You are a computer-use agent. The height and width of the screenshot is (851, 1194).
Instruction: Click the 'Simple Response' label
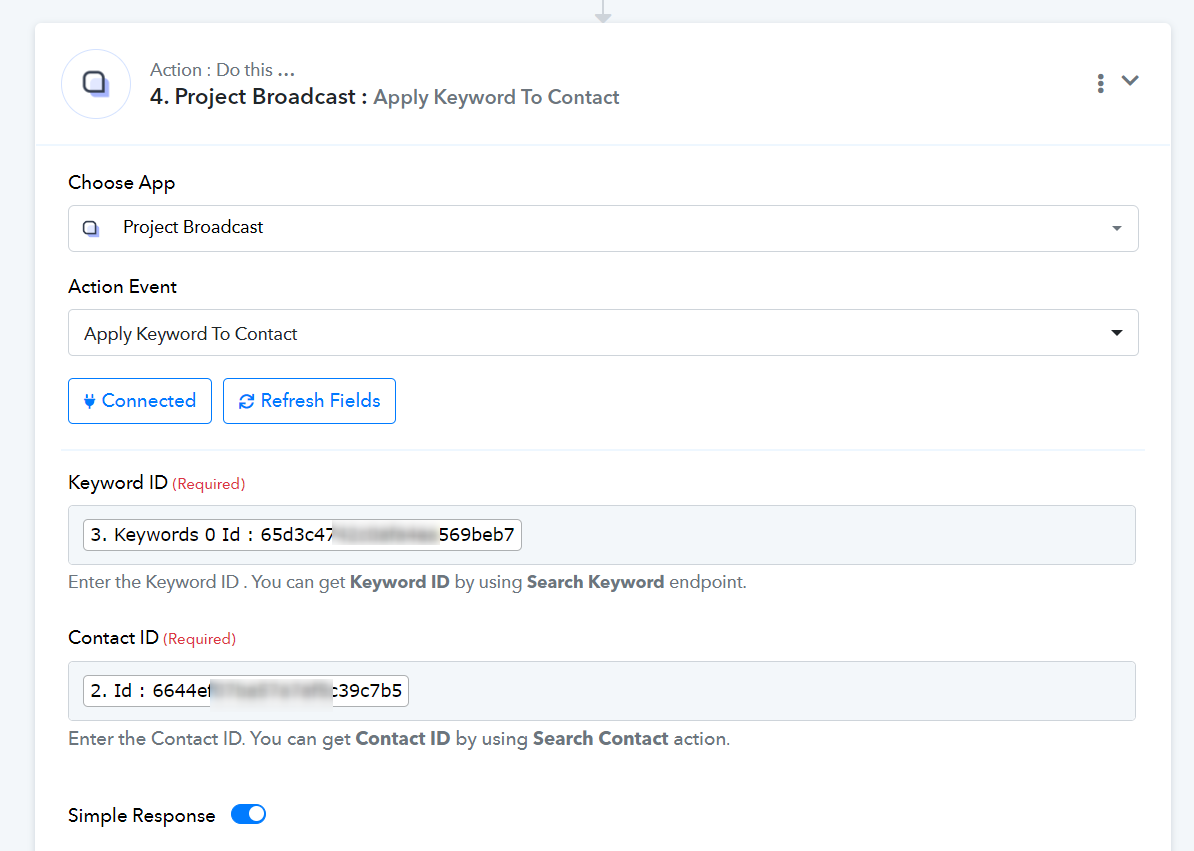[x=142, y=816]
